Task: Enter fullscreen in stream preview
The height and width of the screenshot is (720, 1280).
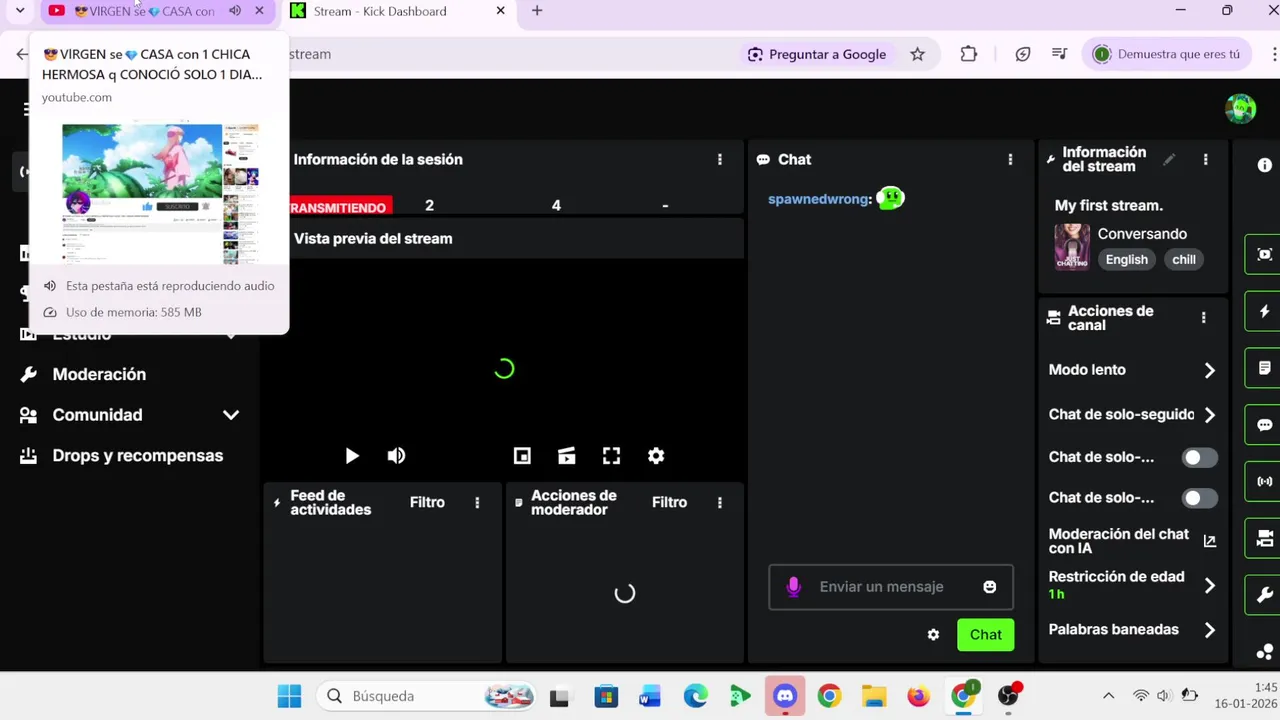Action: click(x=612, y=456)
